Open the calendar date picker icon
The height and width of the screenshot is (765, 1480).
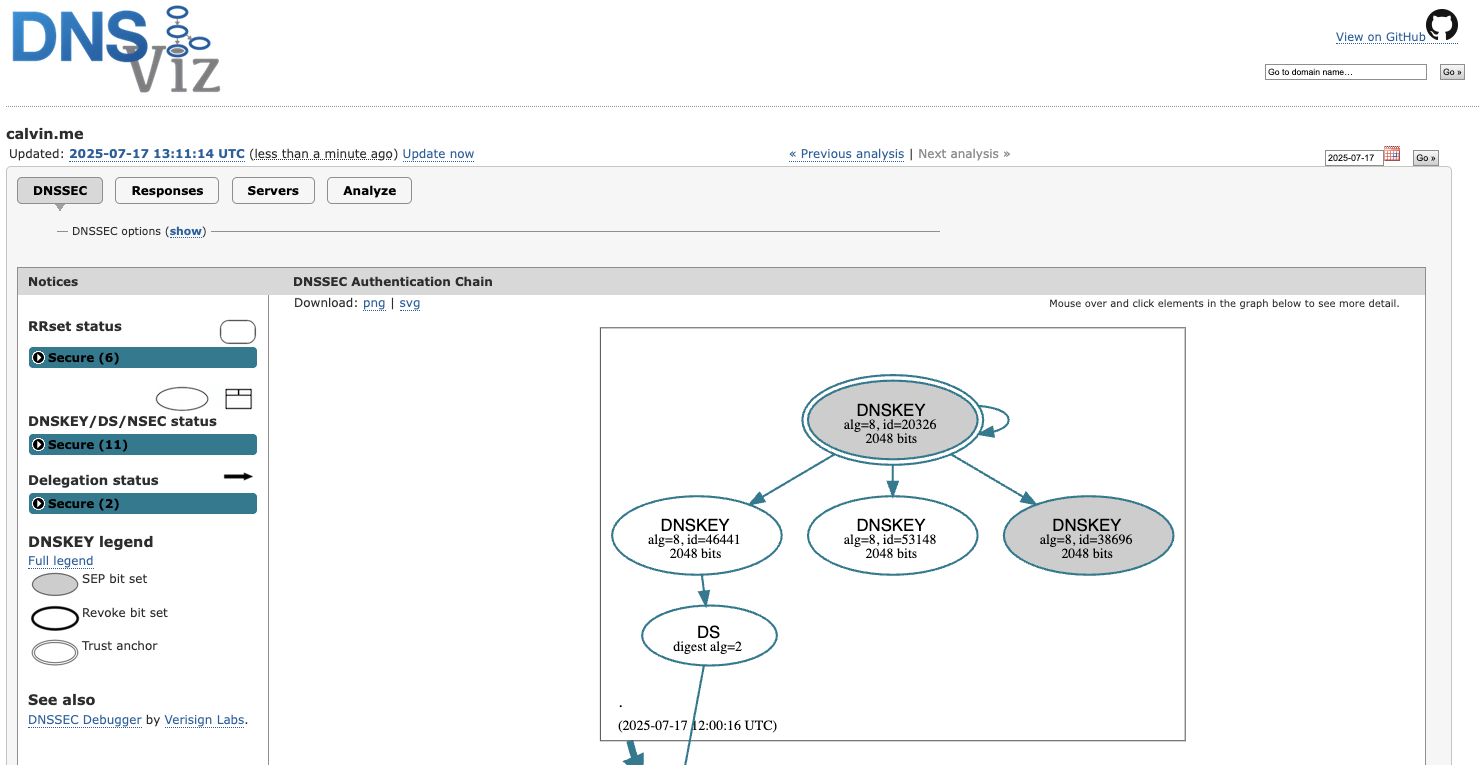pos(1392,154)
